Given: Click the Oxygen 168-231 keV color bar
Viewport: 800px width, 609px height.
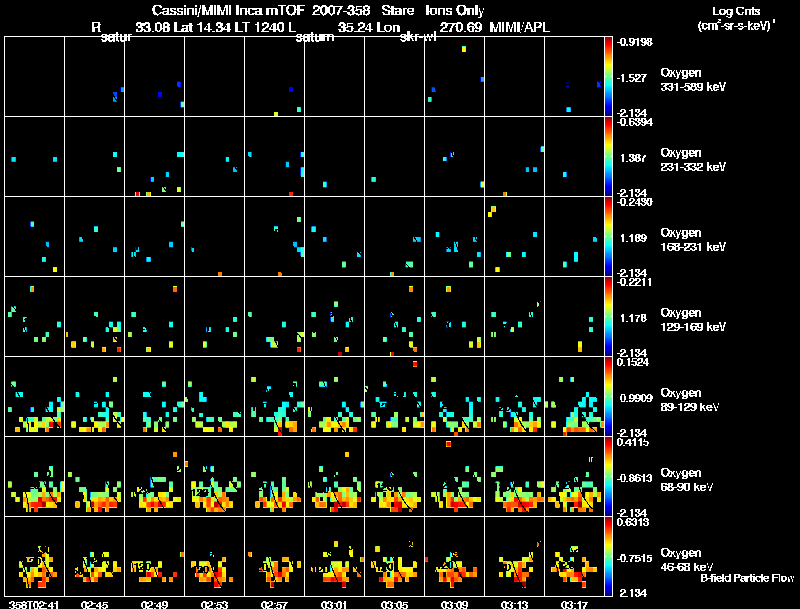Looking at the screenshot, I should coord(608,237).
